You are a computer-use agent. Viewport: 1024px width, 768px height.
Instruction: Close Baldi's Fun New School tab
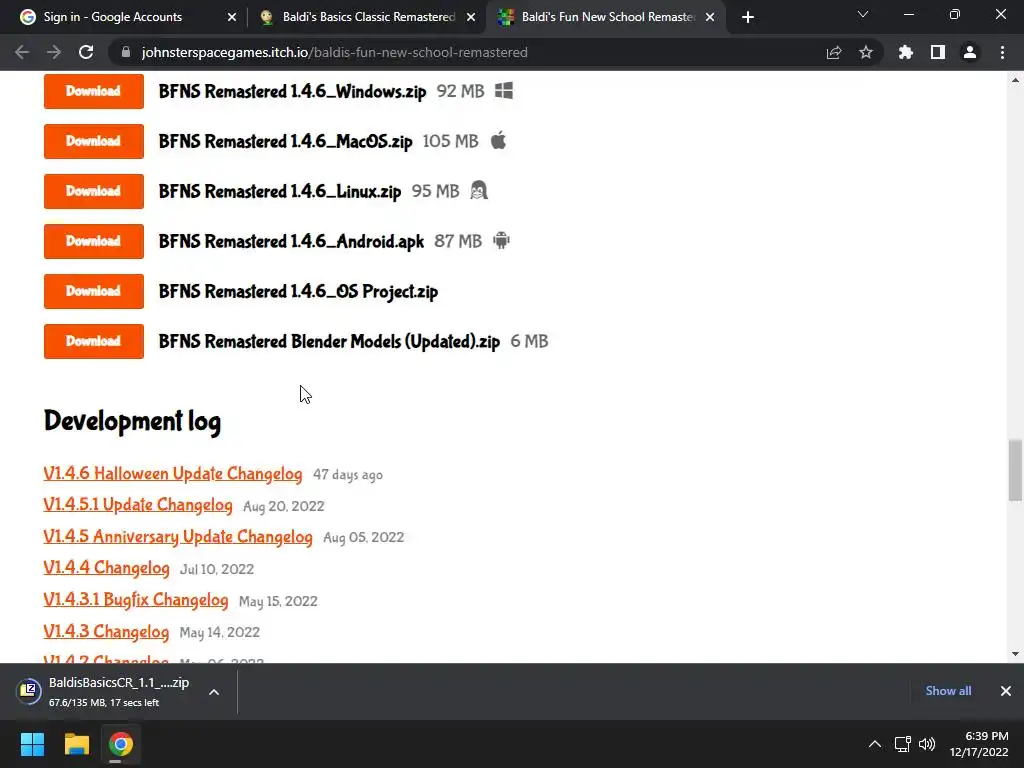[x=710, y=17]
